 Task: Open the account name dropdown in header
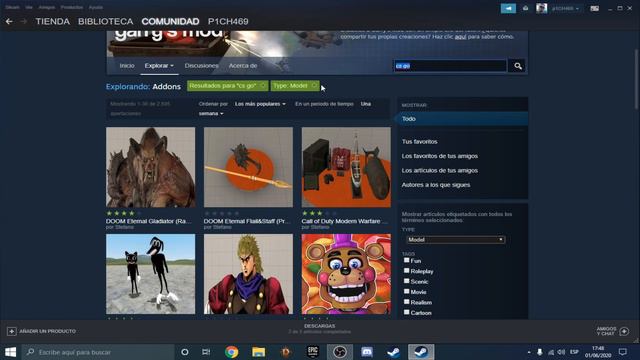coord(565,8)
